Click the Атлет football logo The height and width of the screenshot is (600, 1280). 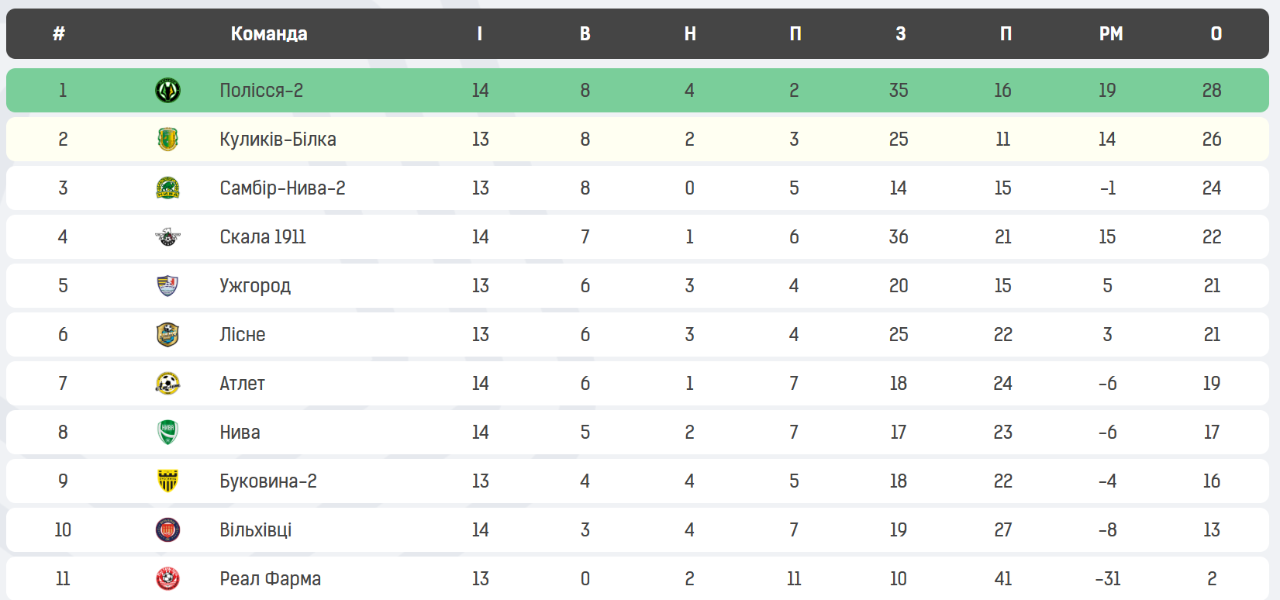[168, 384]
